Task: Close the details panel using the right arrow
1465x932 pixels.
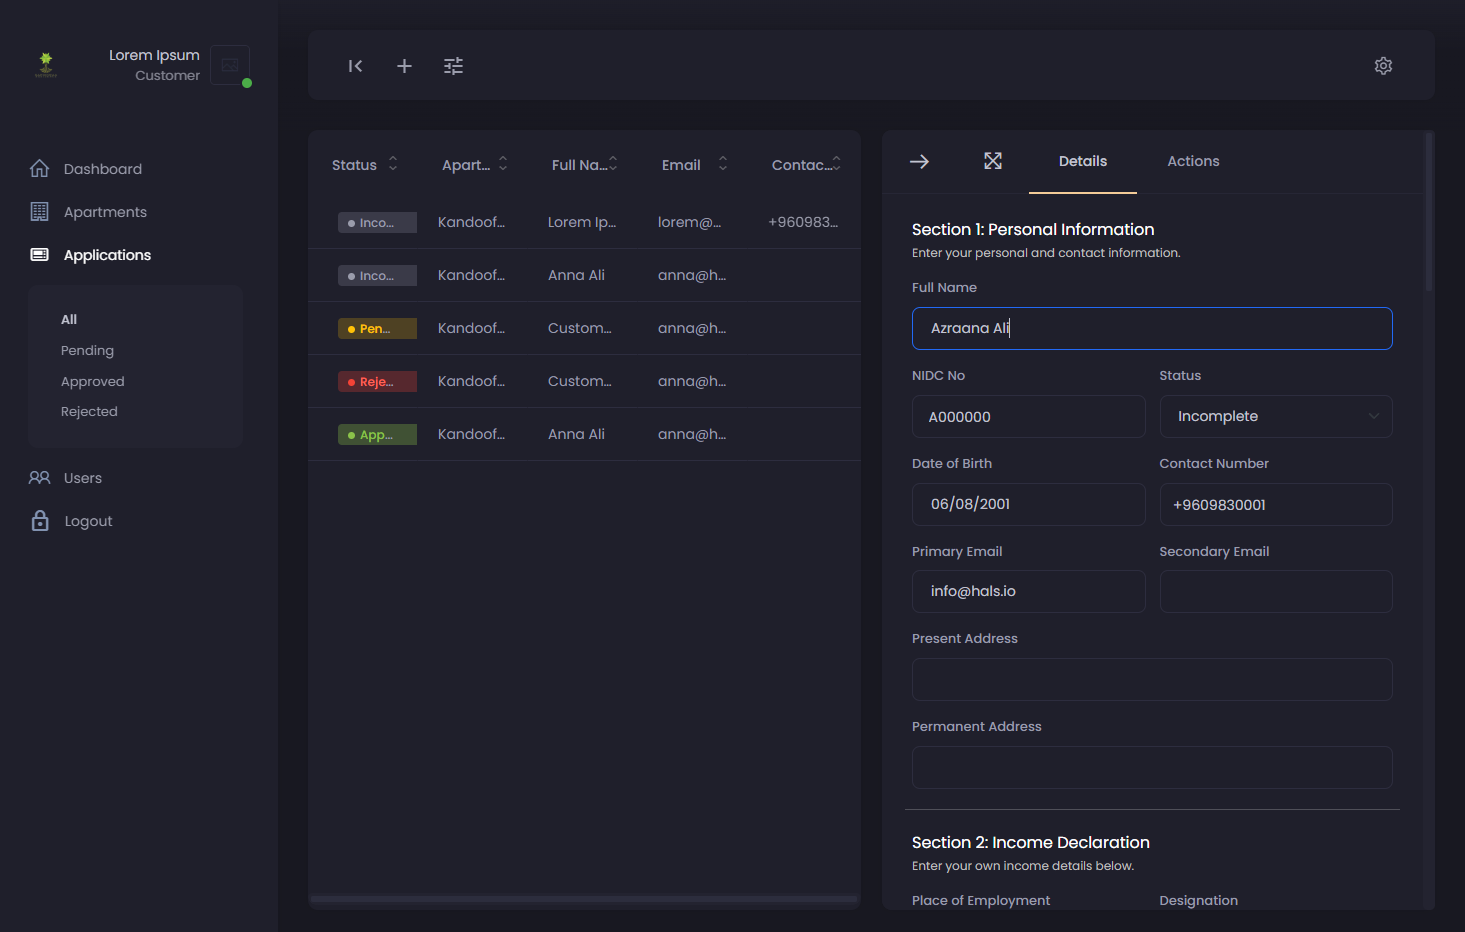Action: pyautogui.click(x=919, y=161)
